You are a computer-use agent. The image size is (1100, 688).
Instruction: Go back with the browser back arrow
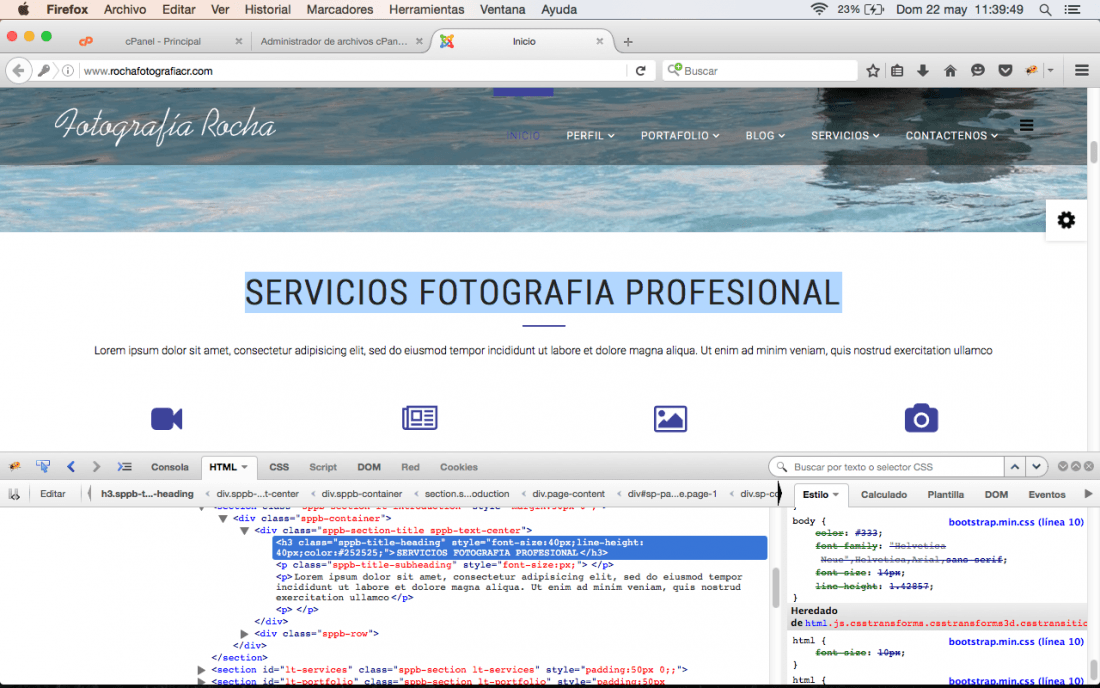19,71
